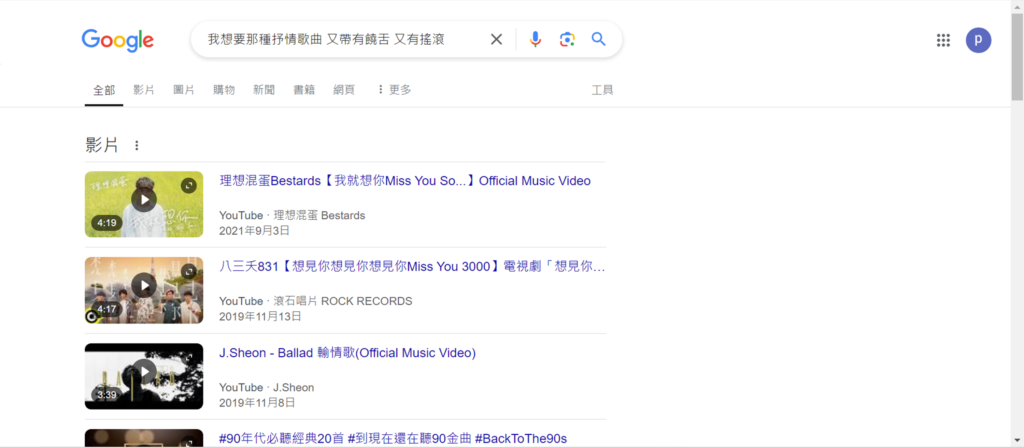Click inside the search query field
The width and height of the screenshot is (1024, 447).
(x=340, y=40)
